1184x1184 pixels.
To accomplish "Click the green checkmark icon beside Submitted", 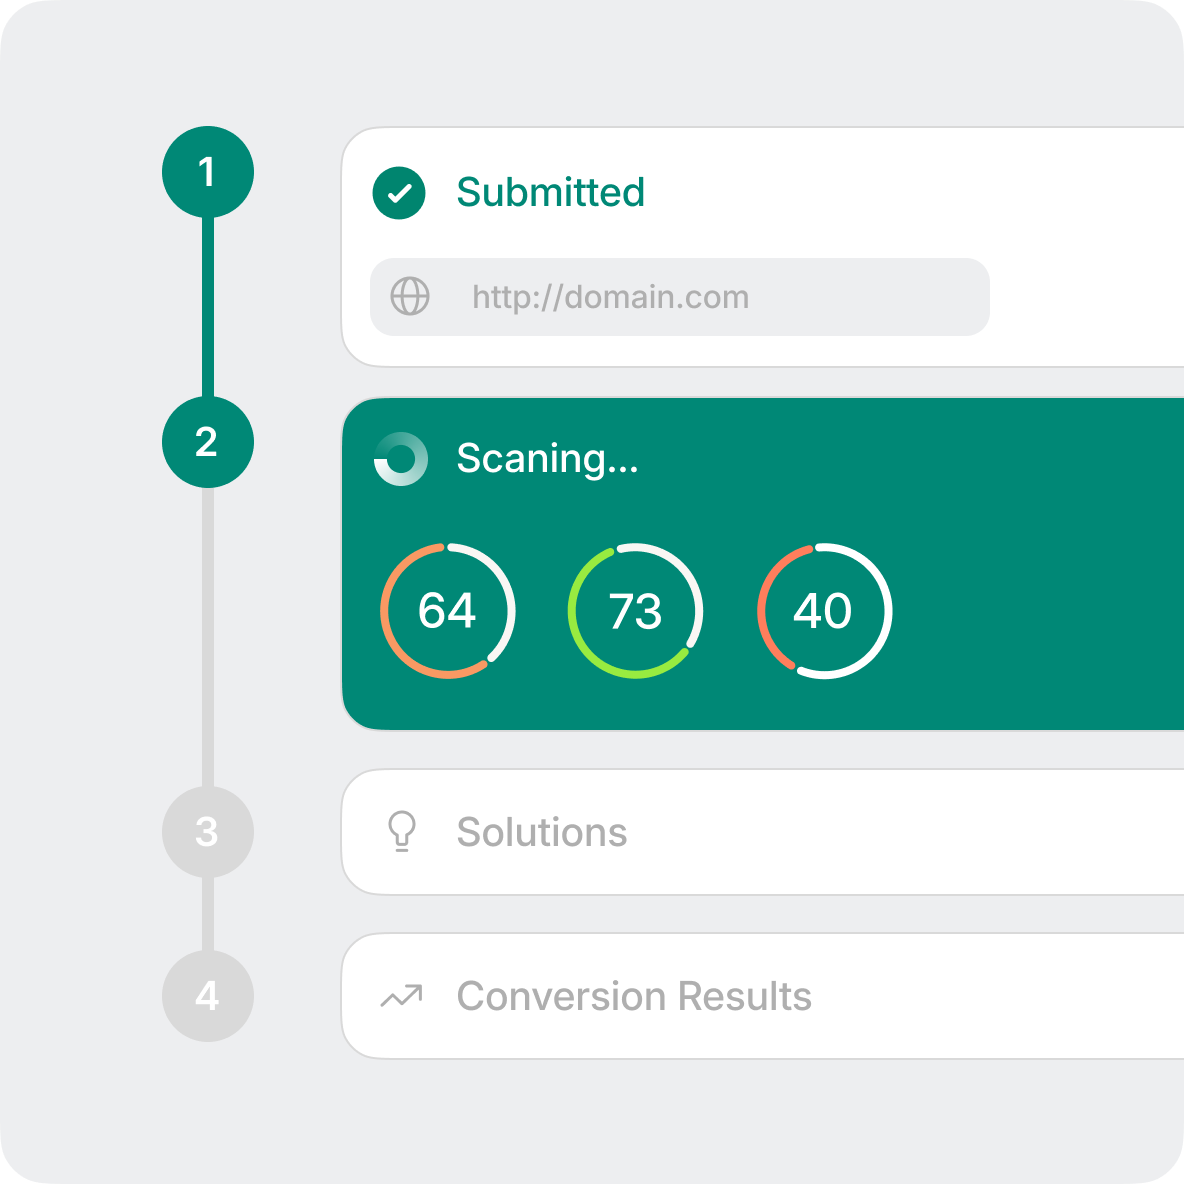I will (x=399, y=193).
